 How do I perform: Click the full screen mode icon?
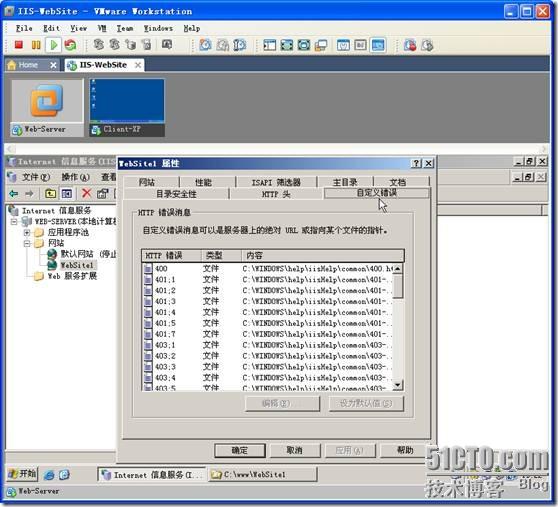pos(287,45)
